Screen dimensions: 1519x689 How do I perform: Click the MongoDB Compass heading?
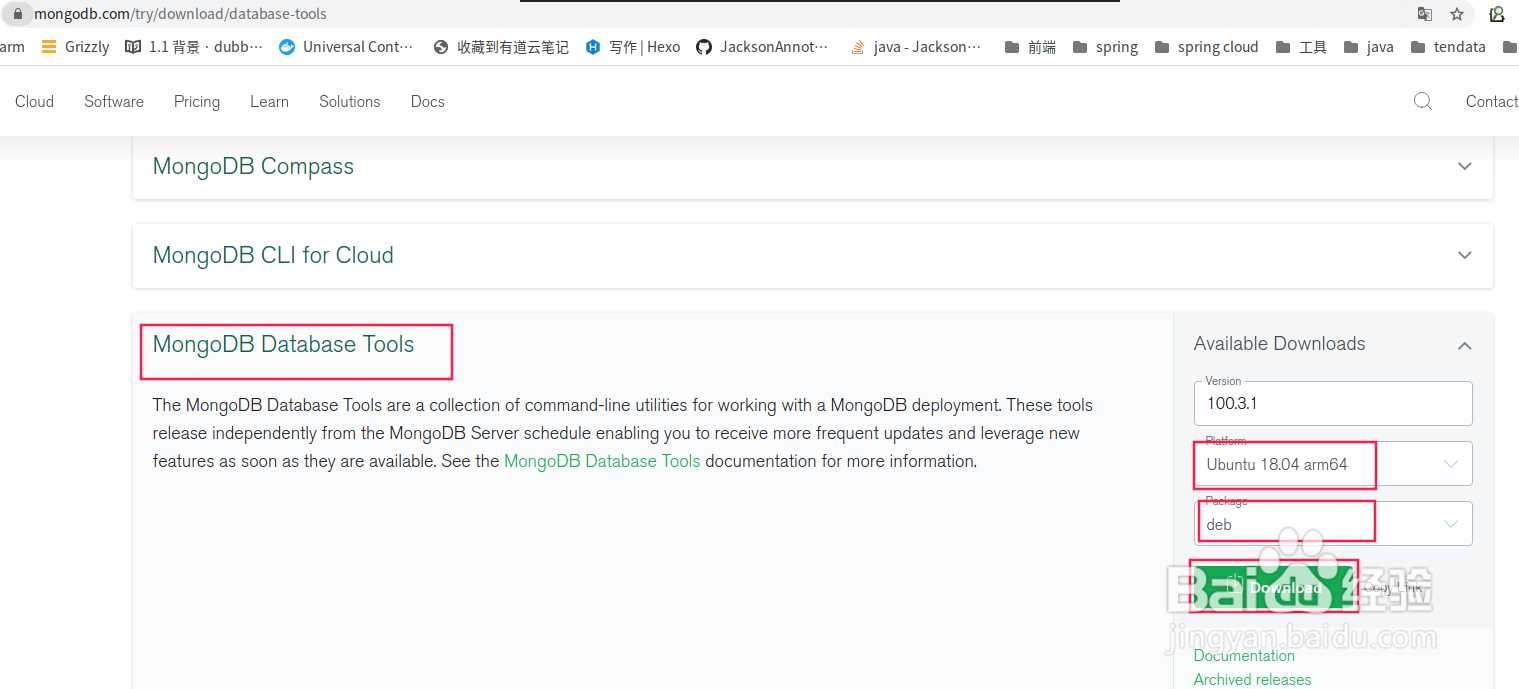[x=253, y=166]
